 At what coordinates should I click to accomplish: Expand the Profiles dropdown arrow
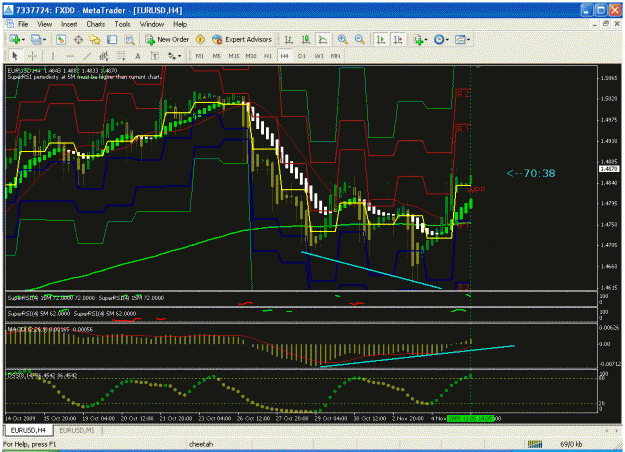tap(44, 40)
